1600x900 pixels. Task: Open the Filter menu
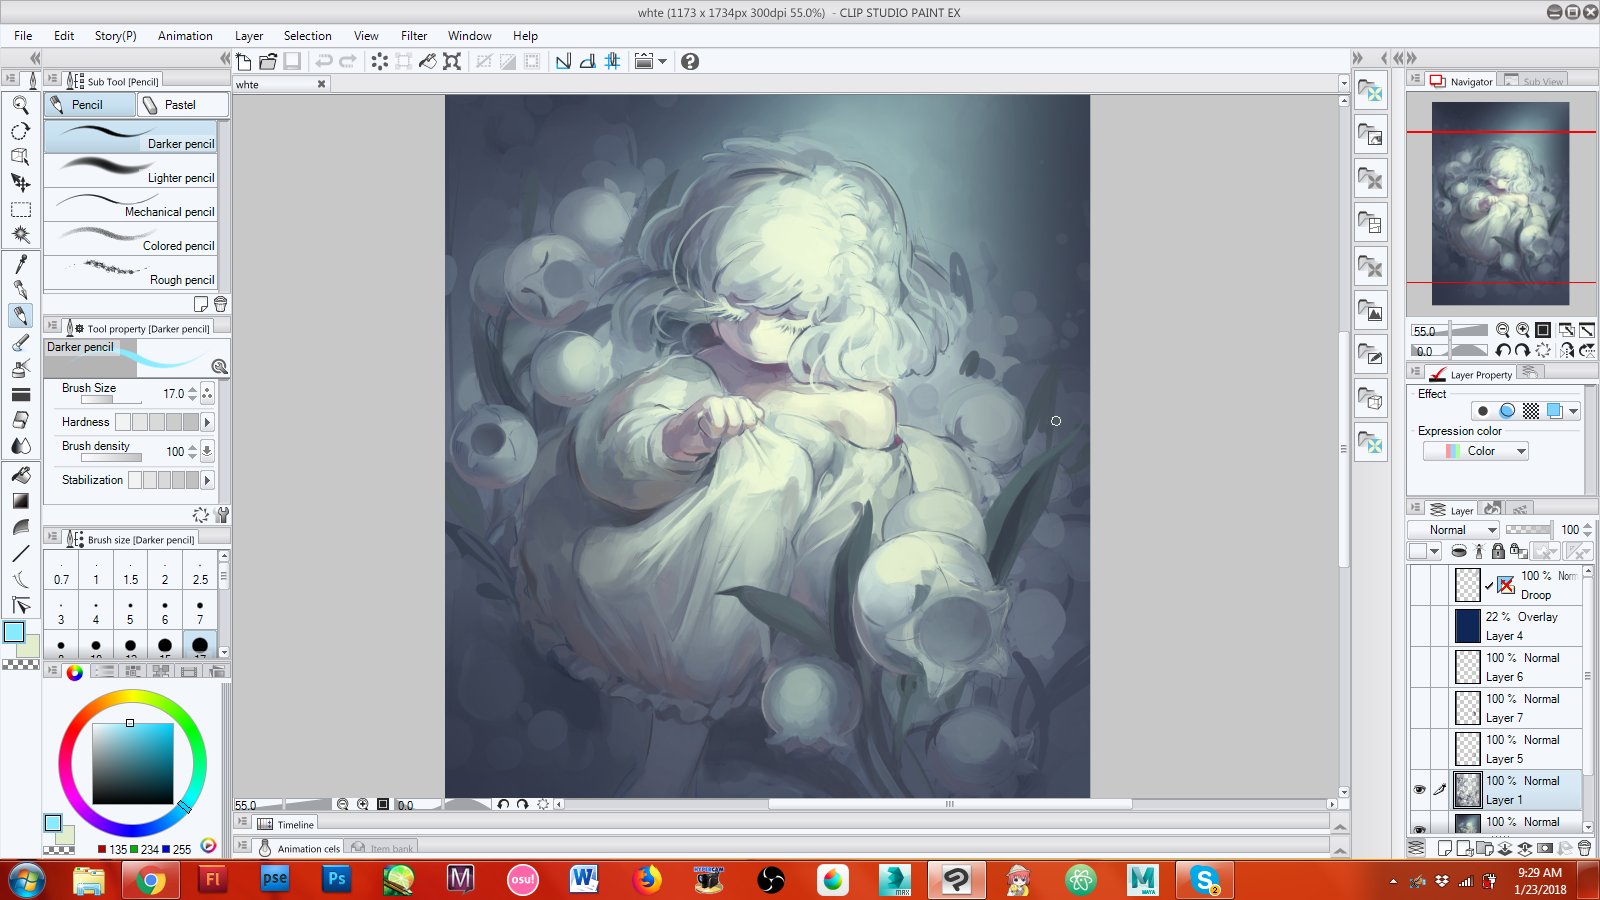(x=413, y=36)
